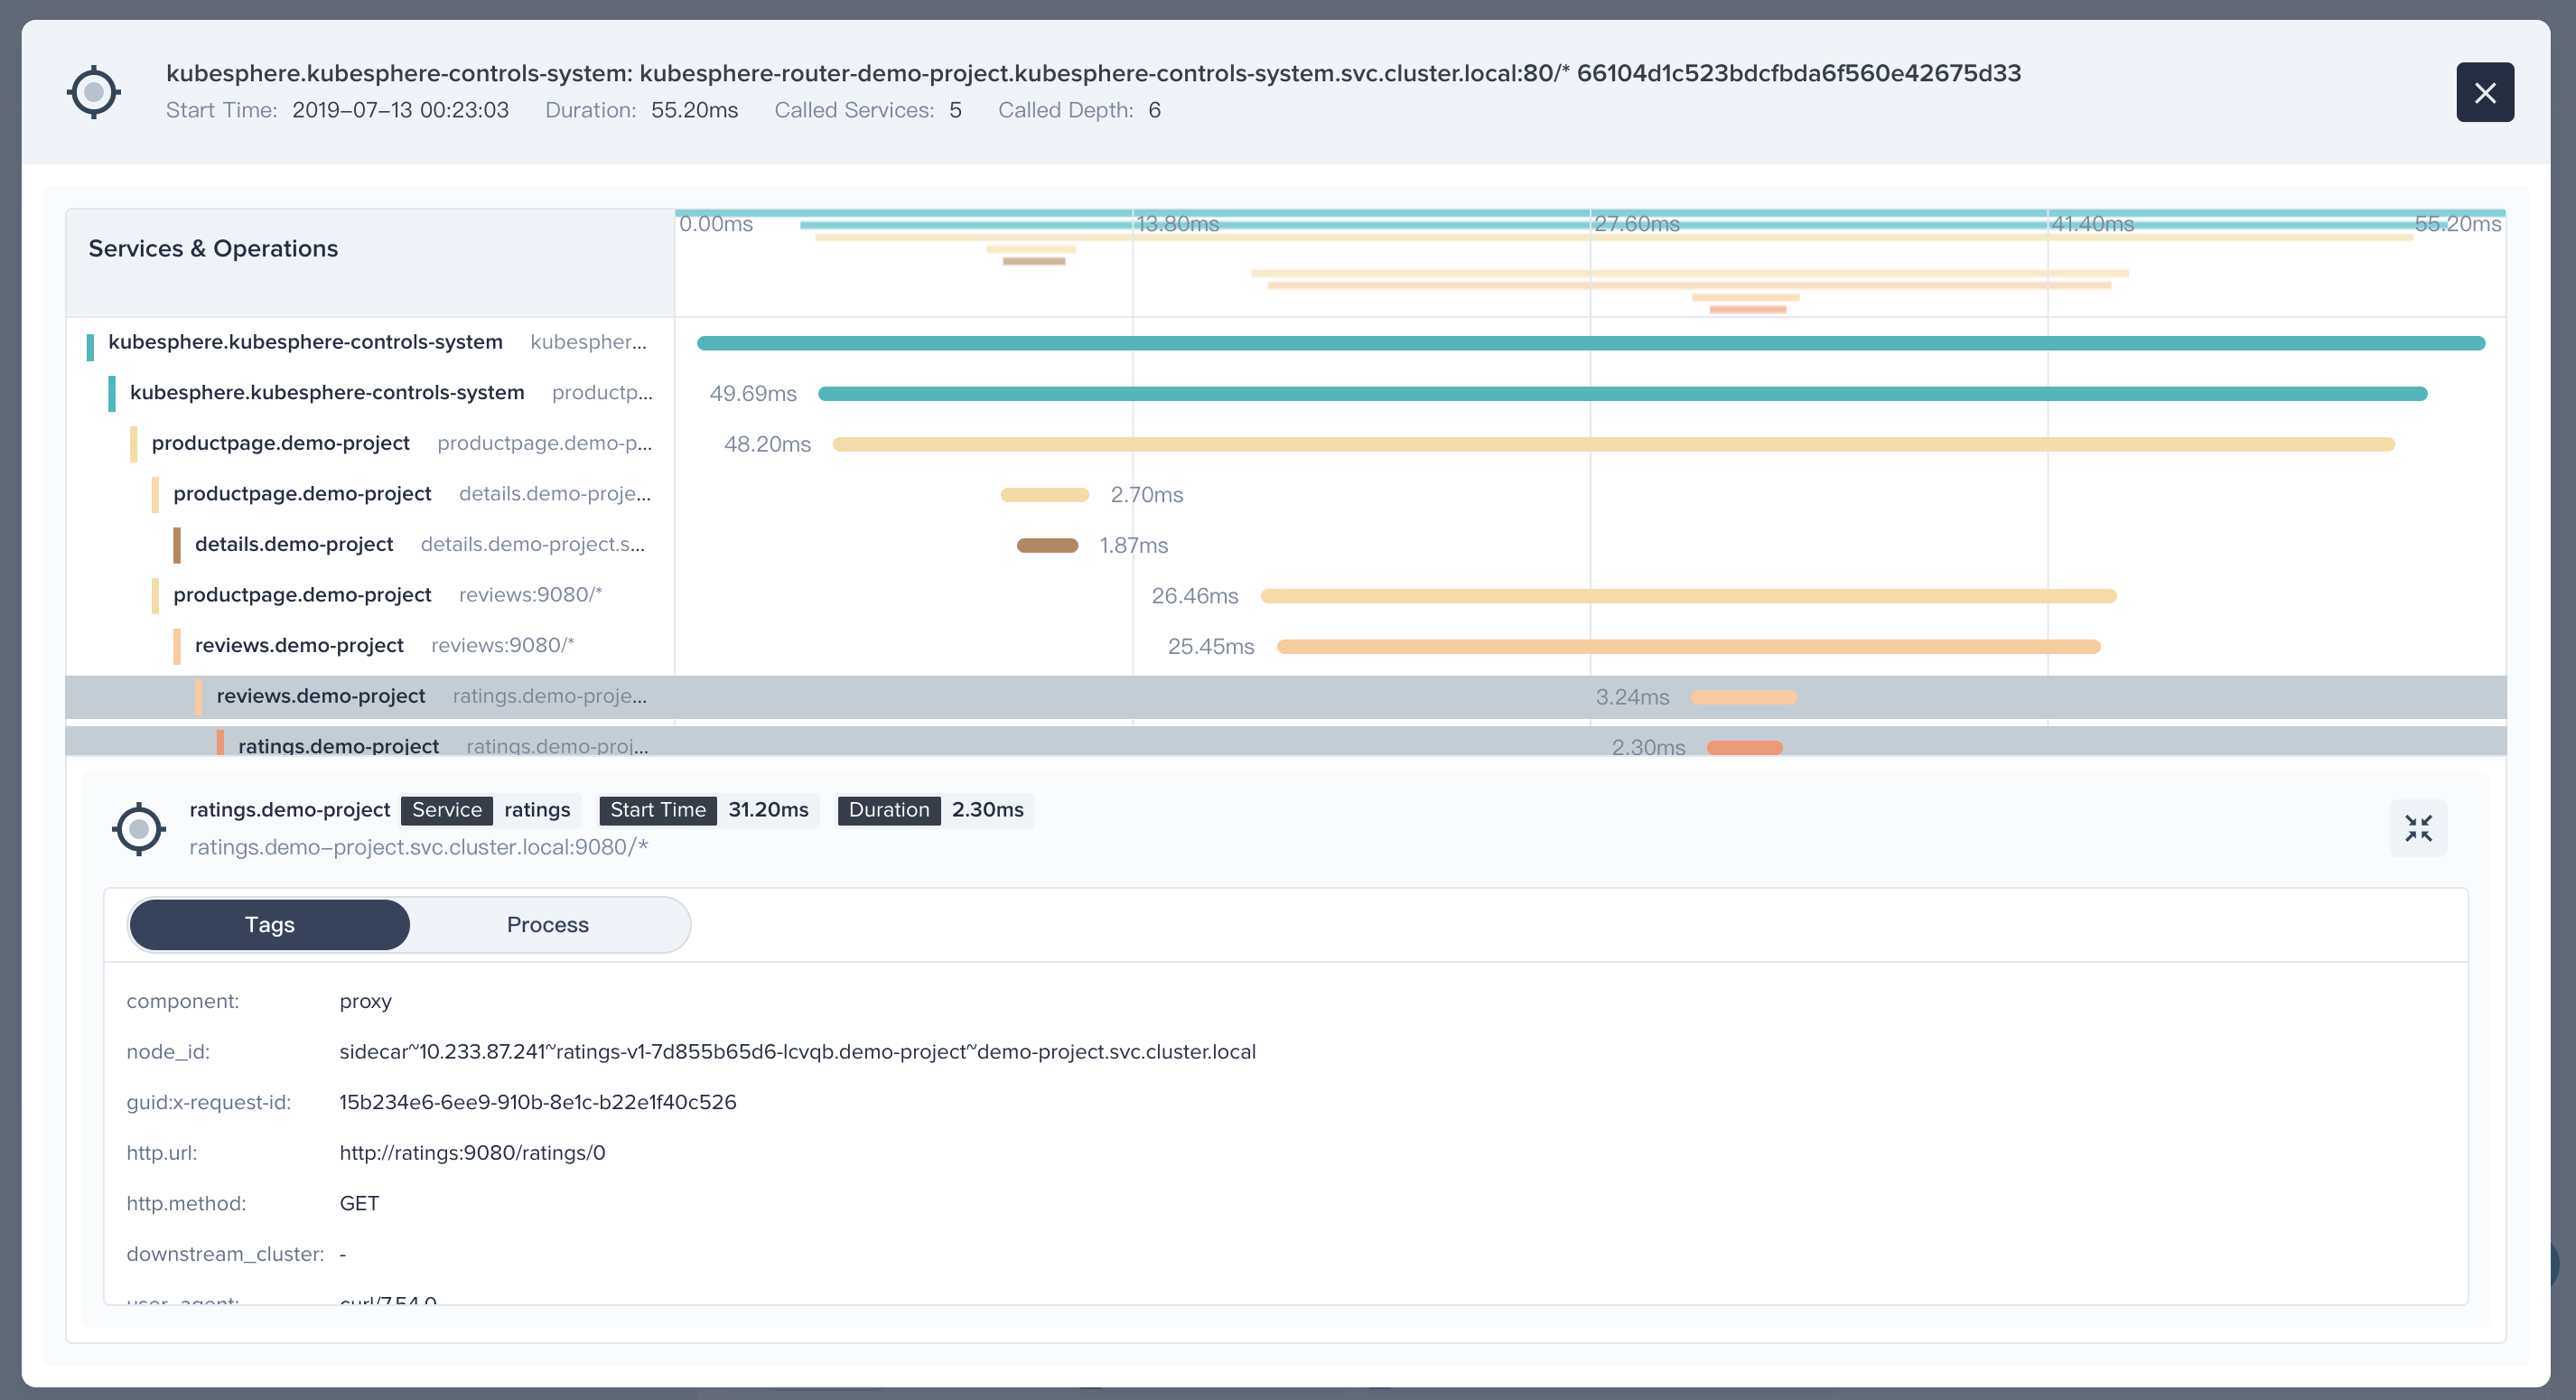
Task: Click the 49.69ms teal span bar
Action: click(1622, 394)
